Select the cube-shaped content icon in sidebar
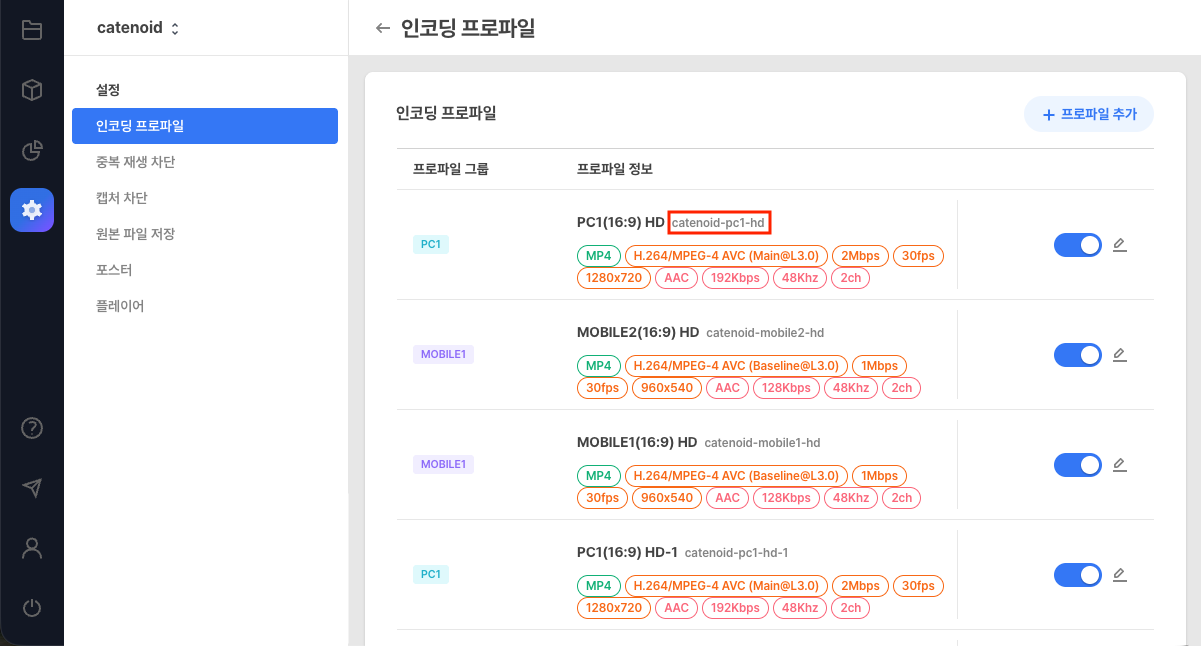This screenshot has width=1201, height=646. (32, 89)
